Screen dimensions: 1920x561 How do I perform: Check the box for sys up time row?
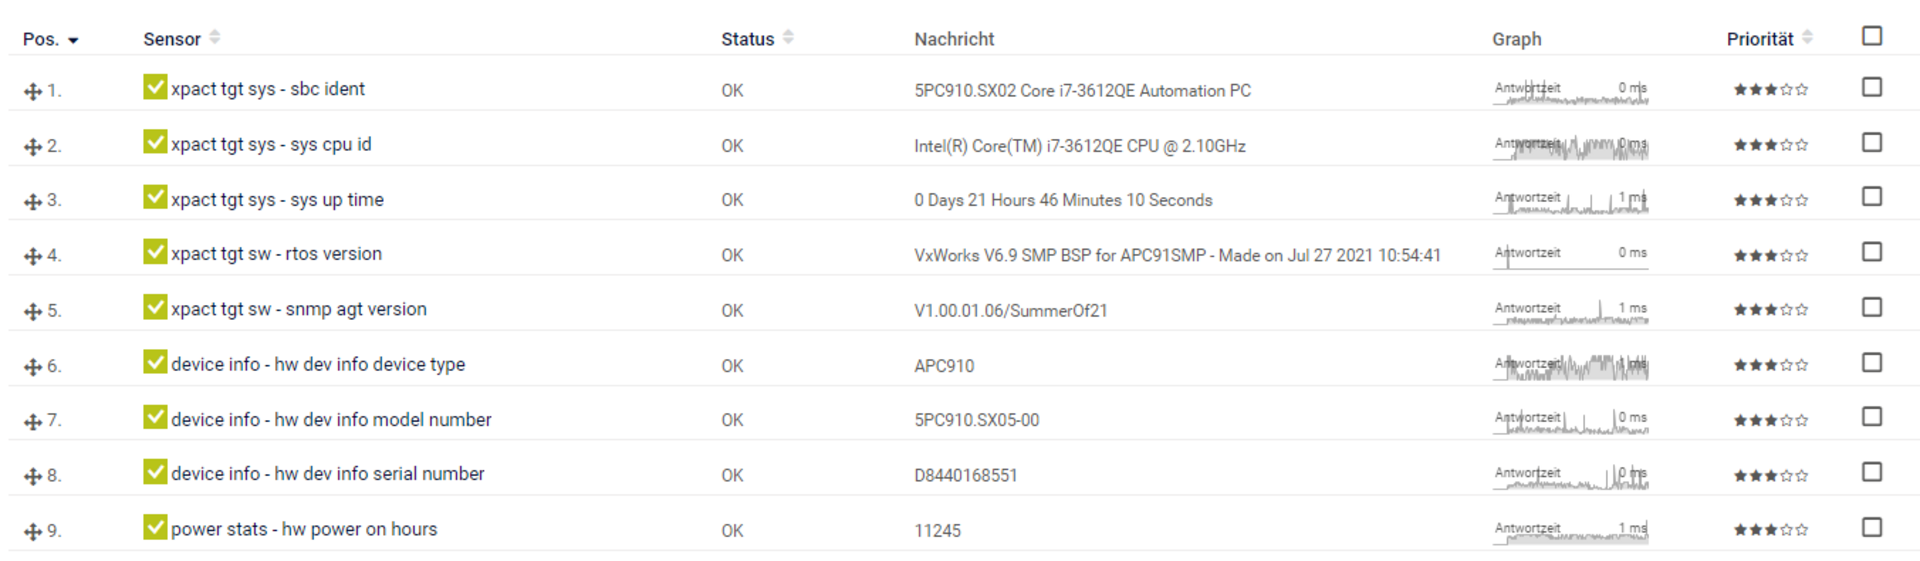pyautogui.click(x=1872, y=197)
